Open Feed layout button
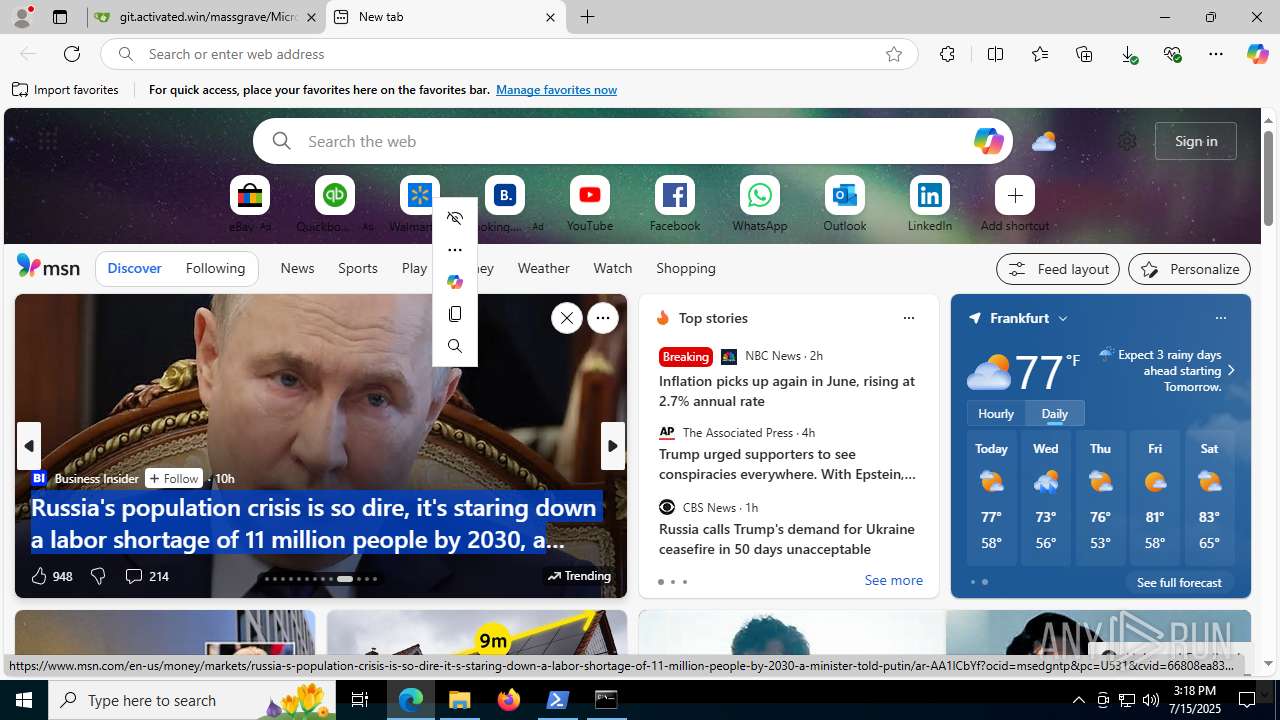 click(1058, 269)
